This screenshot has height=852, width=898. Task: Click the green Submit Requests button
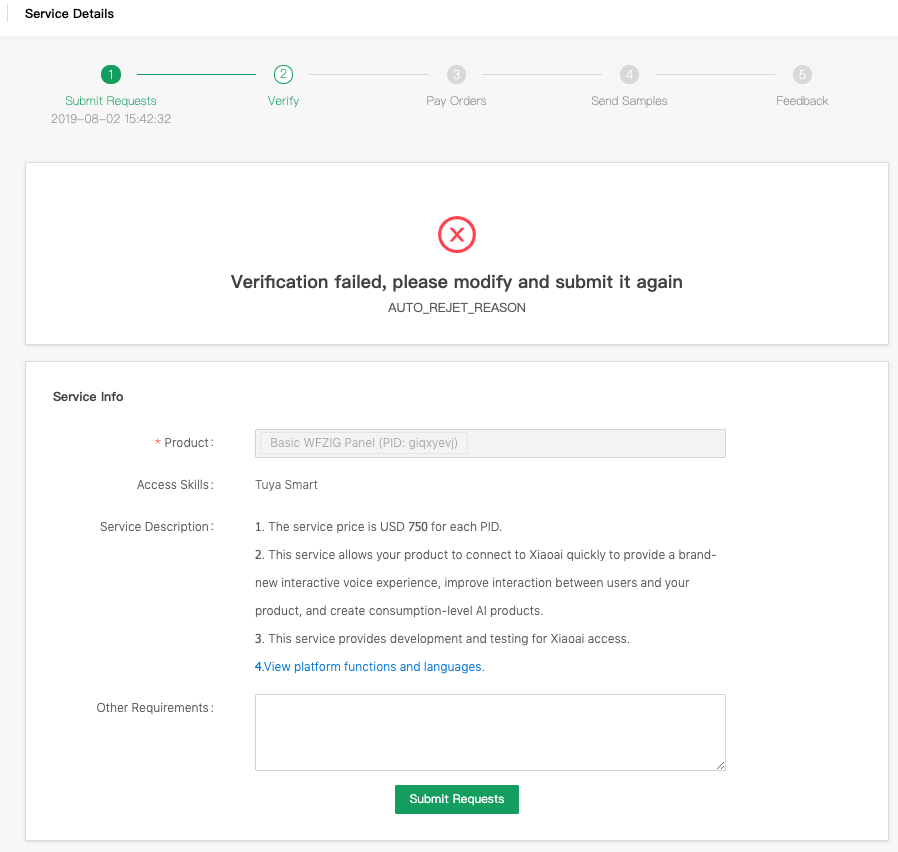click(457, 799)
